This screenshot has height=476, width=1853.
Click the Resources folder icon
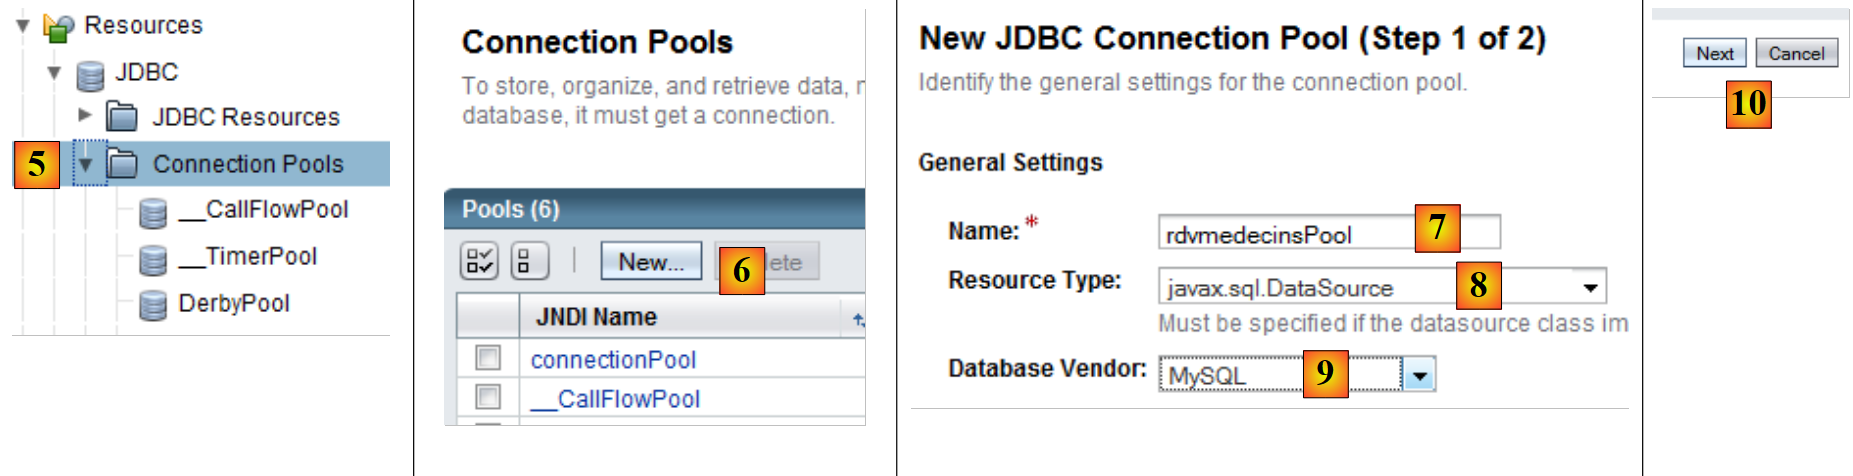(x=59, y=27)
